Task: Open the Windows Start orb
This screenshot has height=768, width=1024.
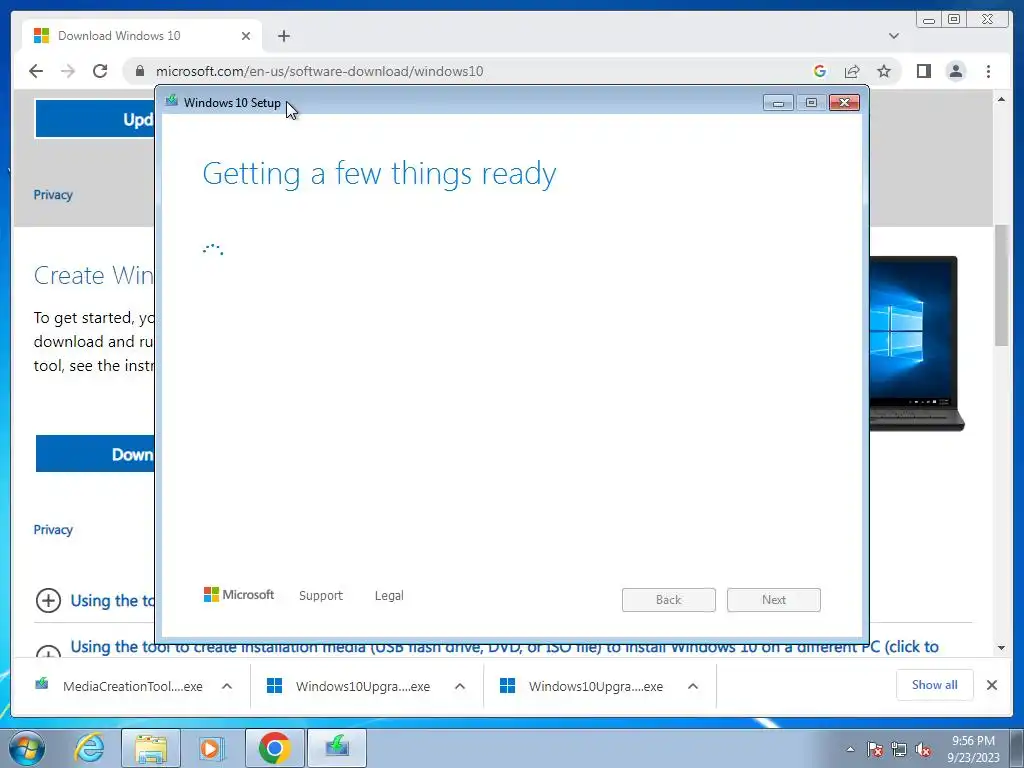Action: tap(27, 748)
